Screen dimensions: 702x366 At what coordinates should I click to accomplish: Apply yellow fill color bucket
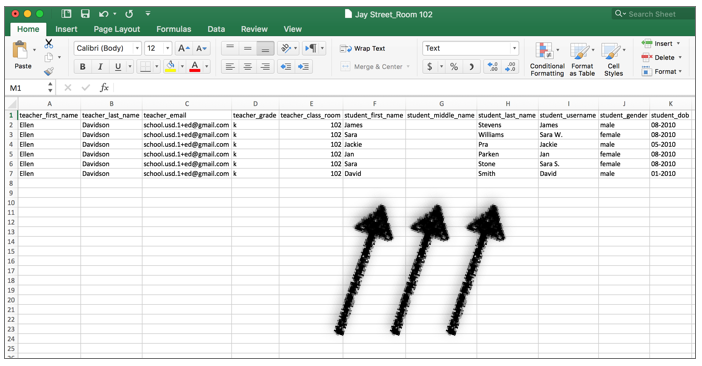click(171, 67)
